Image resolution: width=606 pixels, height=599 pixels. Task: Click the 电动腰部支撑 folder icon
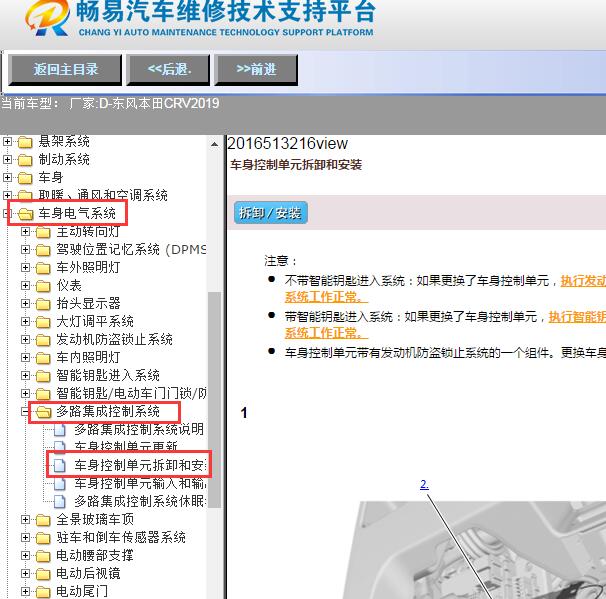pos(43,556)
